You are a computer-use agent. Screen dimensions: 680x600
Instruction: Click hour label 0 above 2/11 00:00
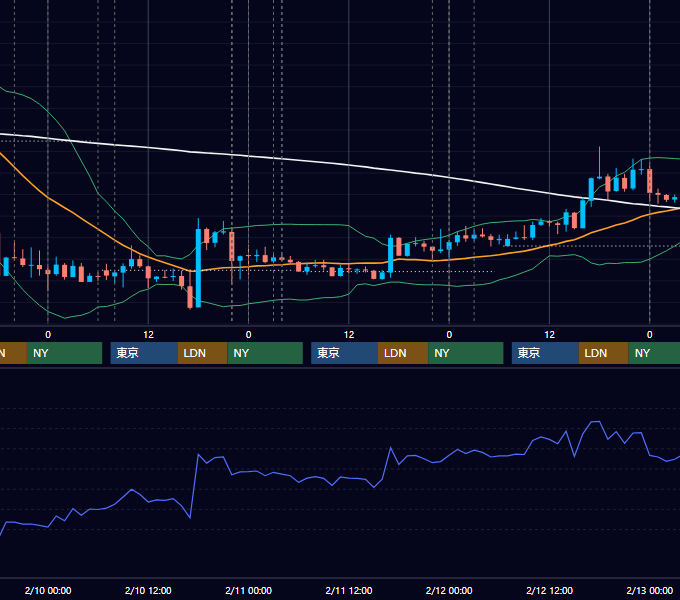coord(248,335)
